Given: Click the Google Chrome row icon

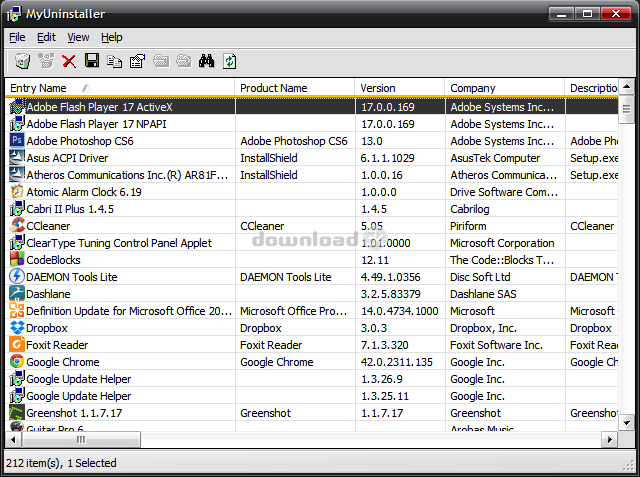Looking at the screenshot, I should pos(17,362).
